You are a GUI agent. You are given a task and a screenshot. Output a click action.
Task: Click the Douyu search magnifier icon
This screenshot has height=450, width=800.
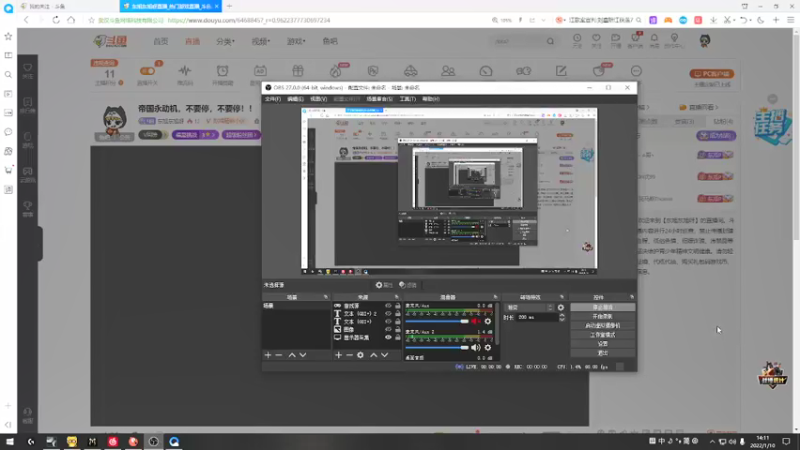[x=550, y=41]
